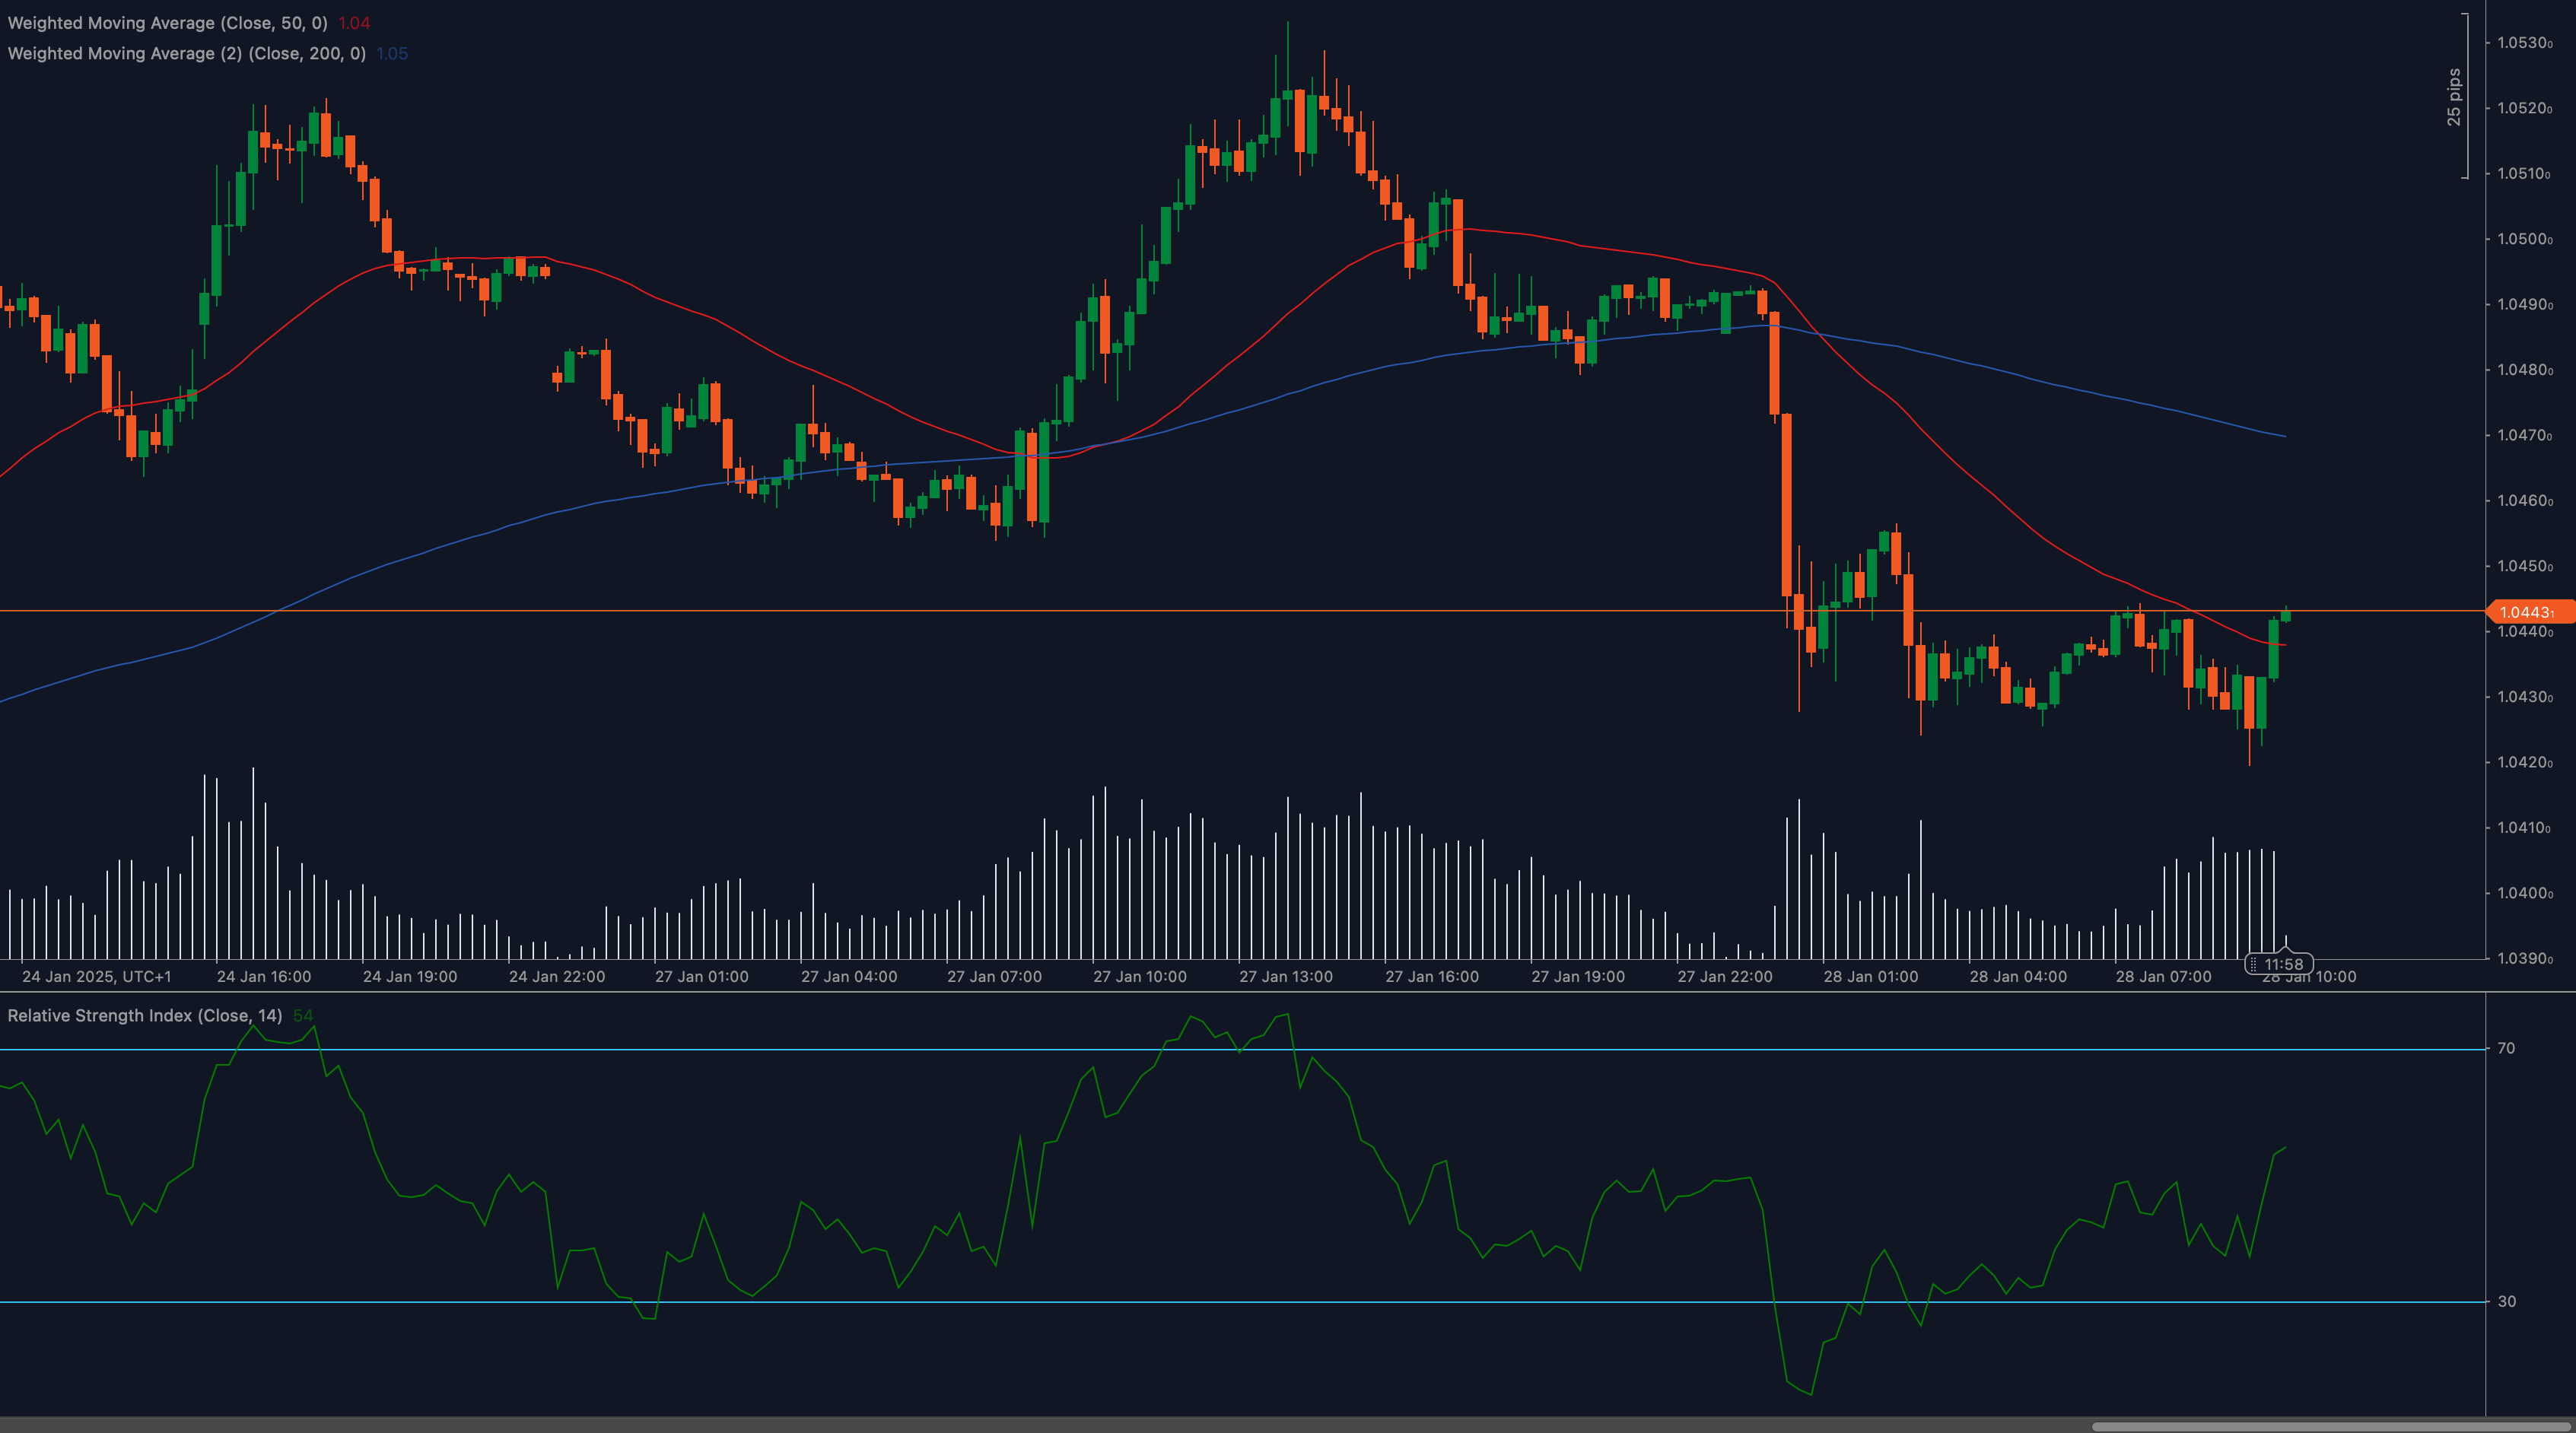Image resolution: width=2576 pixels, height=1433 pixels.
Task: Click the 27 Jan 16:00 time axis label
Action: click(x=1432, y=976)
